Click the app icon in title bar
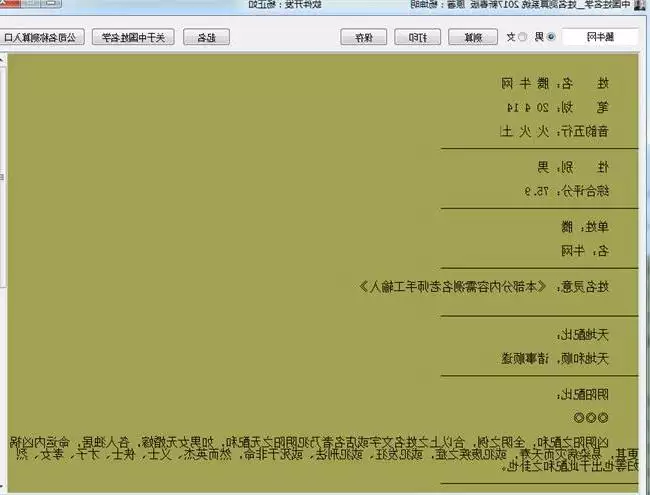Screen dimensions: 650x495 click(640, 5)
